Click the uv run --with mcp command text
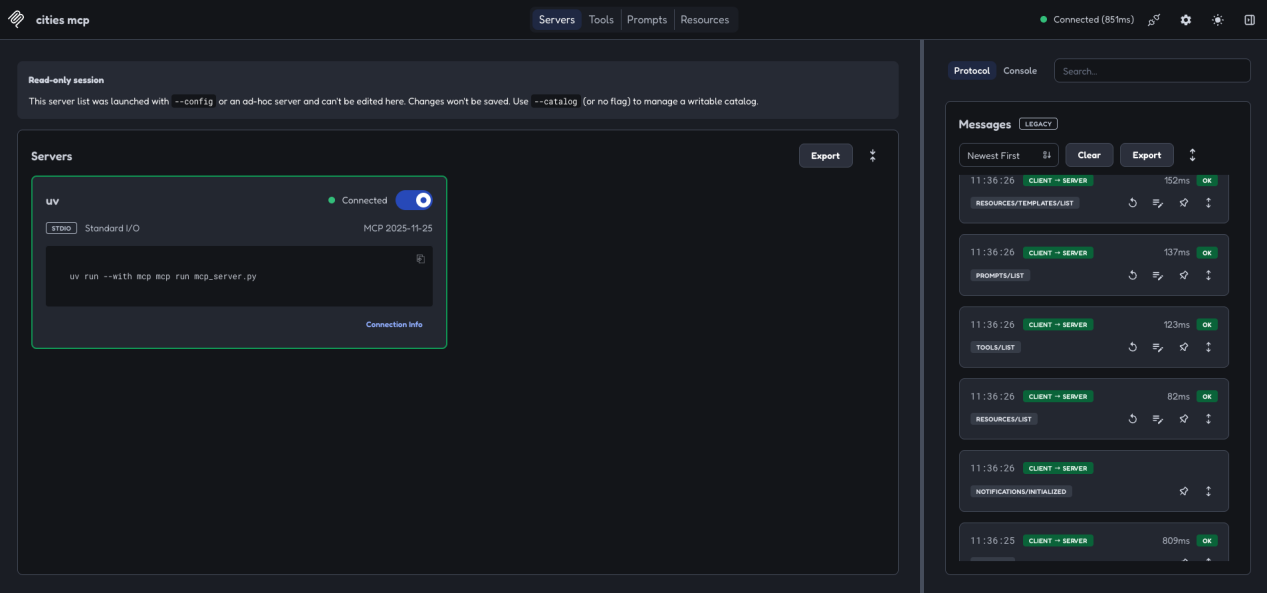The height and width of the screenshot is (593, 1267). pyautogui.click(x=163, y=276)
